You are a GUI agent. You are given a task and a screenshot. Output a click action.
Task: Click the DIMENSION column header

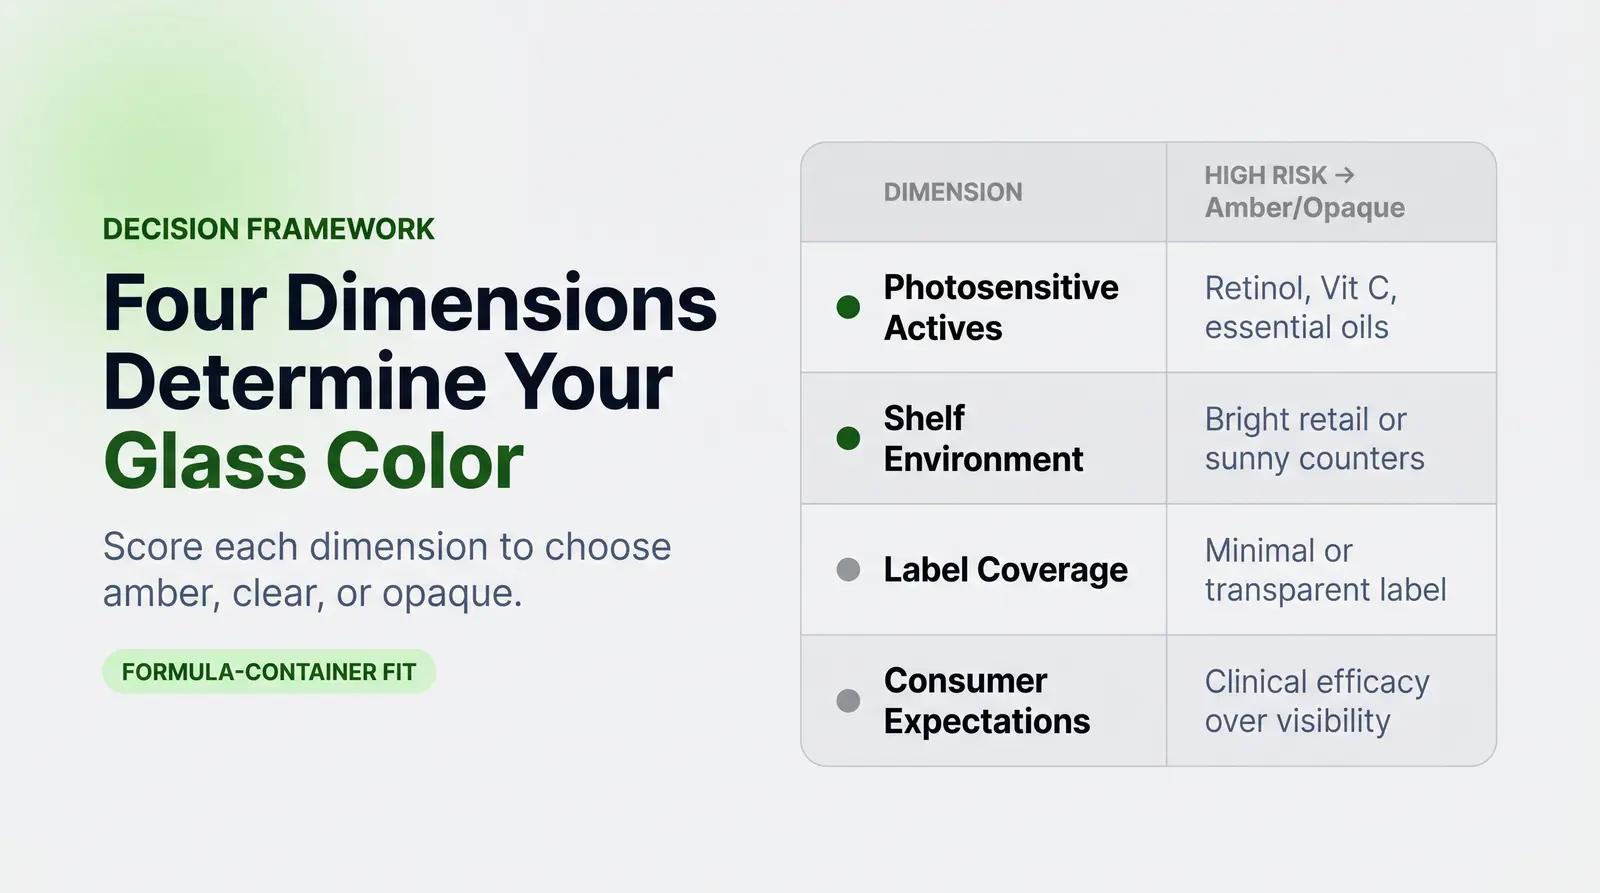(x=953, y=192)
